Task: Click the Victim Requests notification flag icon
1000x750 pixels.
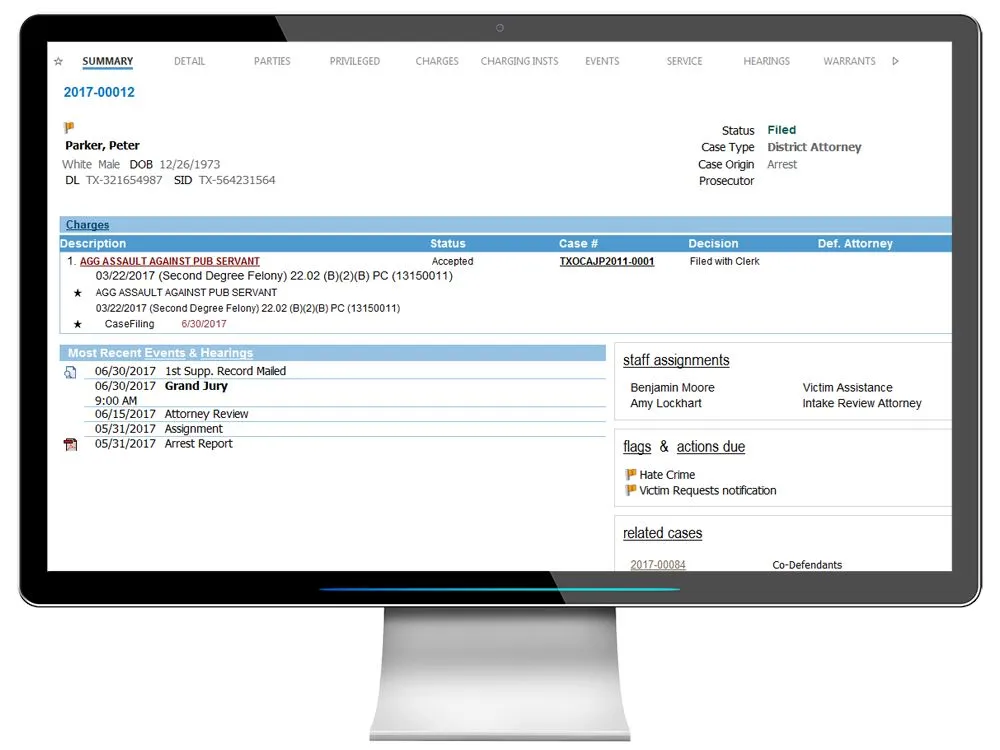Action: 631,491
